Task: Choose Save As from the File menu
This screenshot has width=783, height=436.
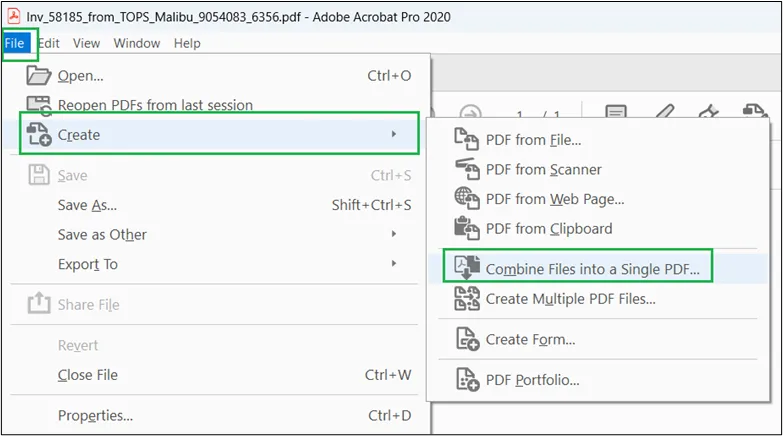Action: coord(87,205)
